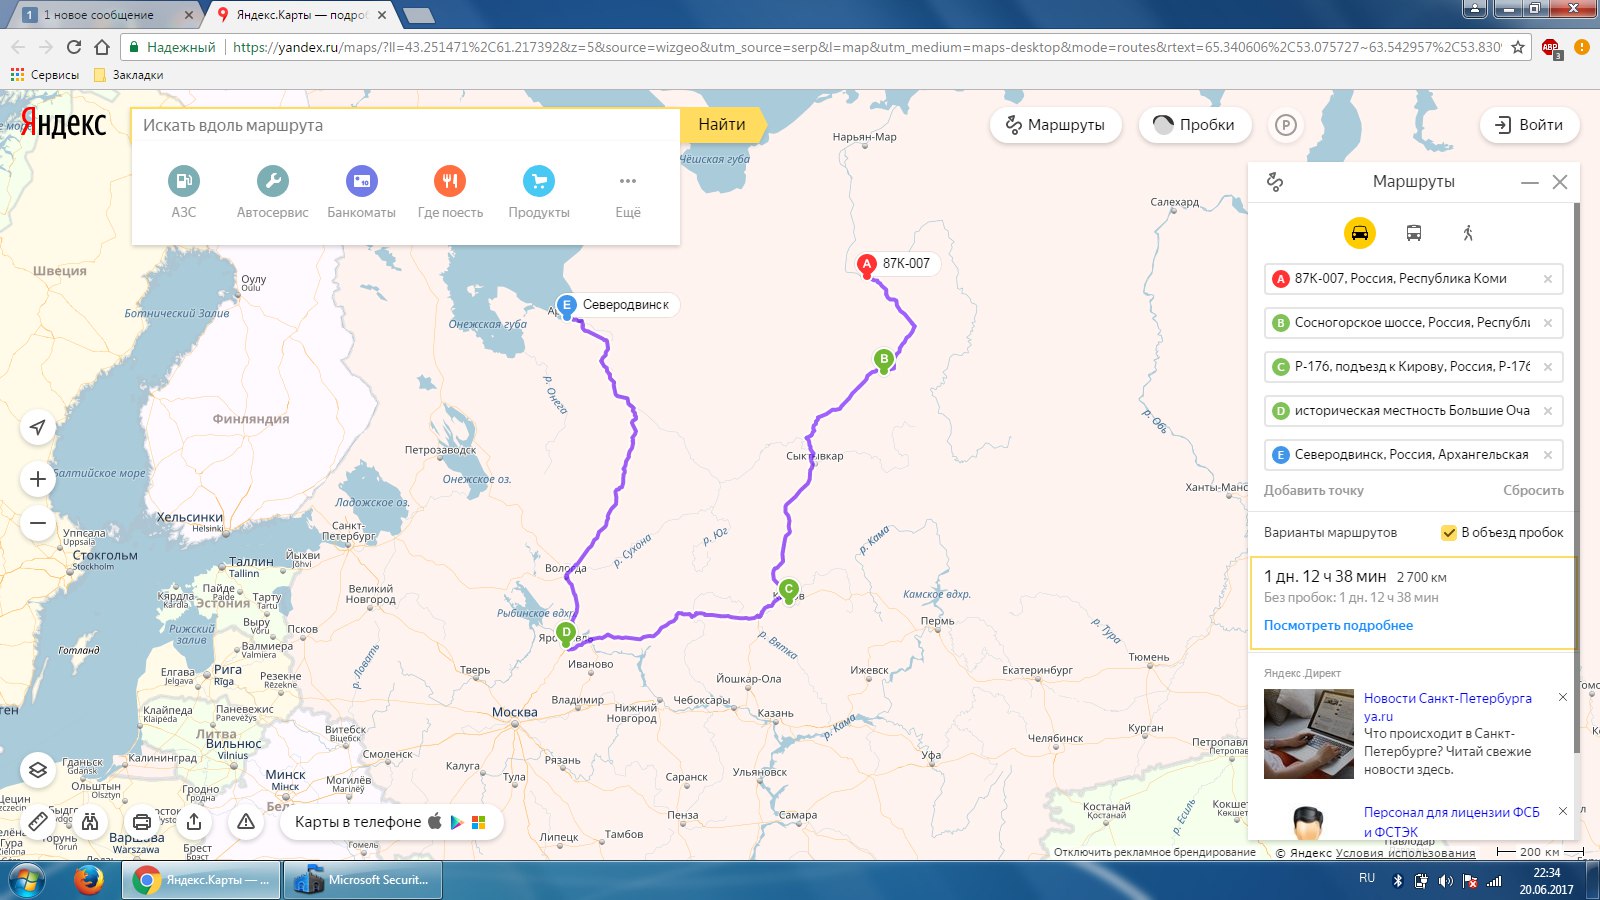The width and height of the screenshot is (1600, 900).
Task: Open the Посмотреть подробнее route details link
Action: [1338, 626]
